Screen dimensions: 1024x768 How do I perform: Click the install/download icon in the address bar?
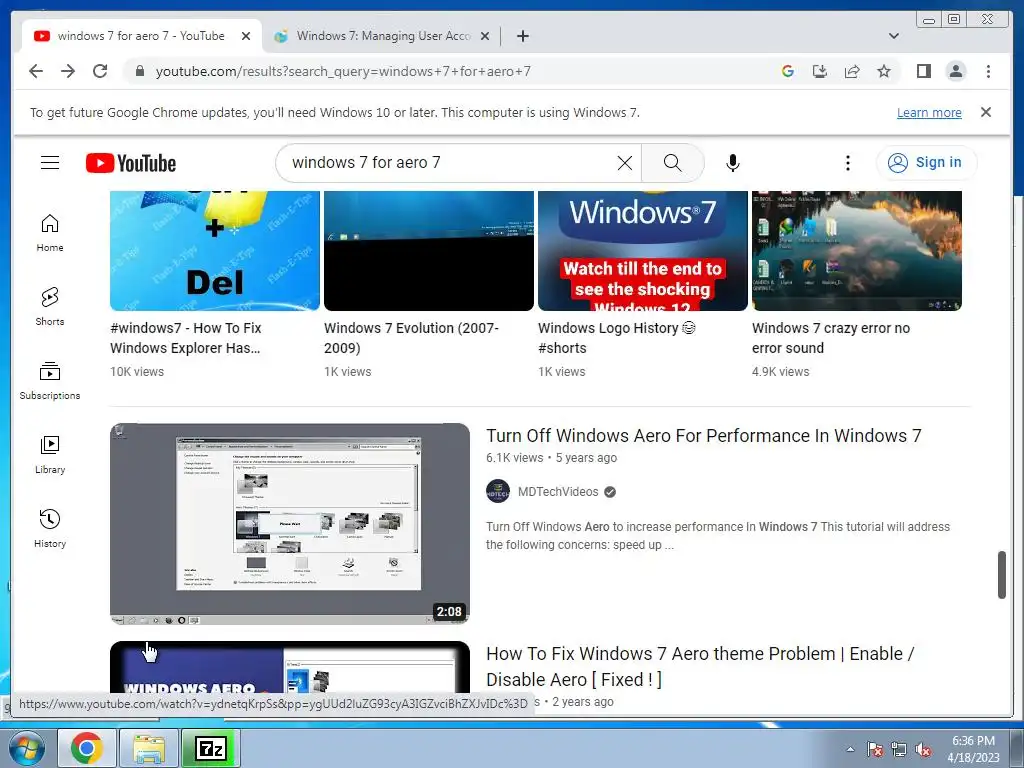coord(820,71)
